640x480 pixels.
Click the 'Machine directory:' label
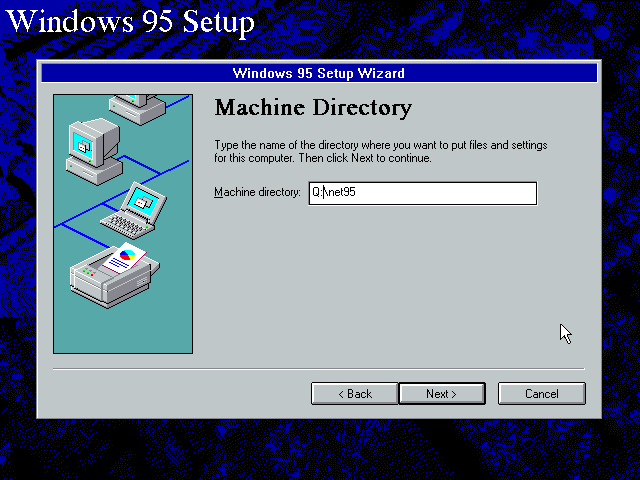(257, 192)
